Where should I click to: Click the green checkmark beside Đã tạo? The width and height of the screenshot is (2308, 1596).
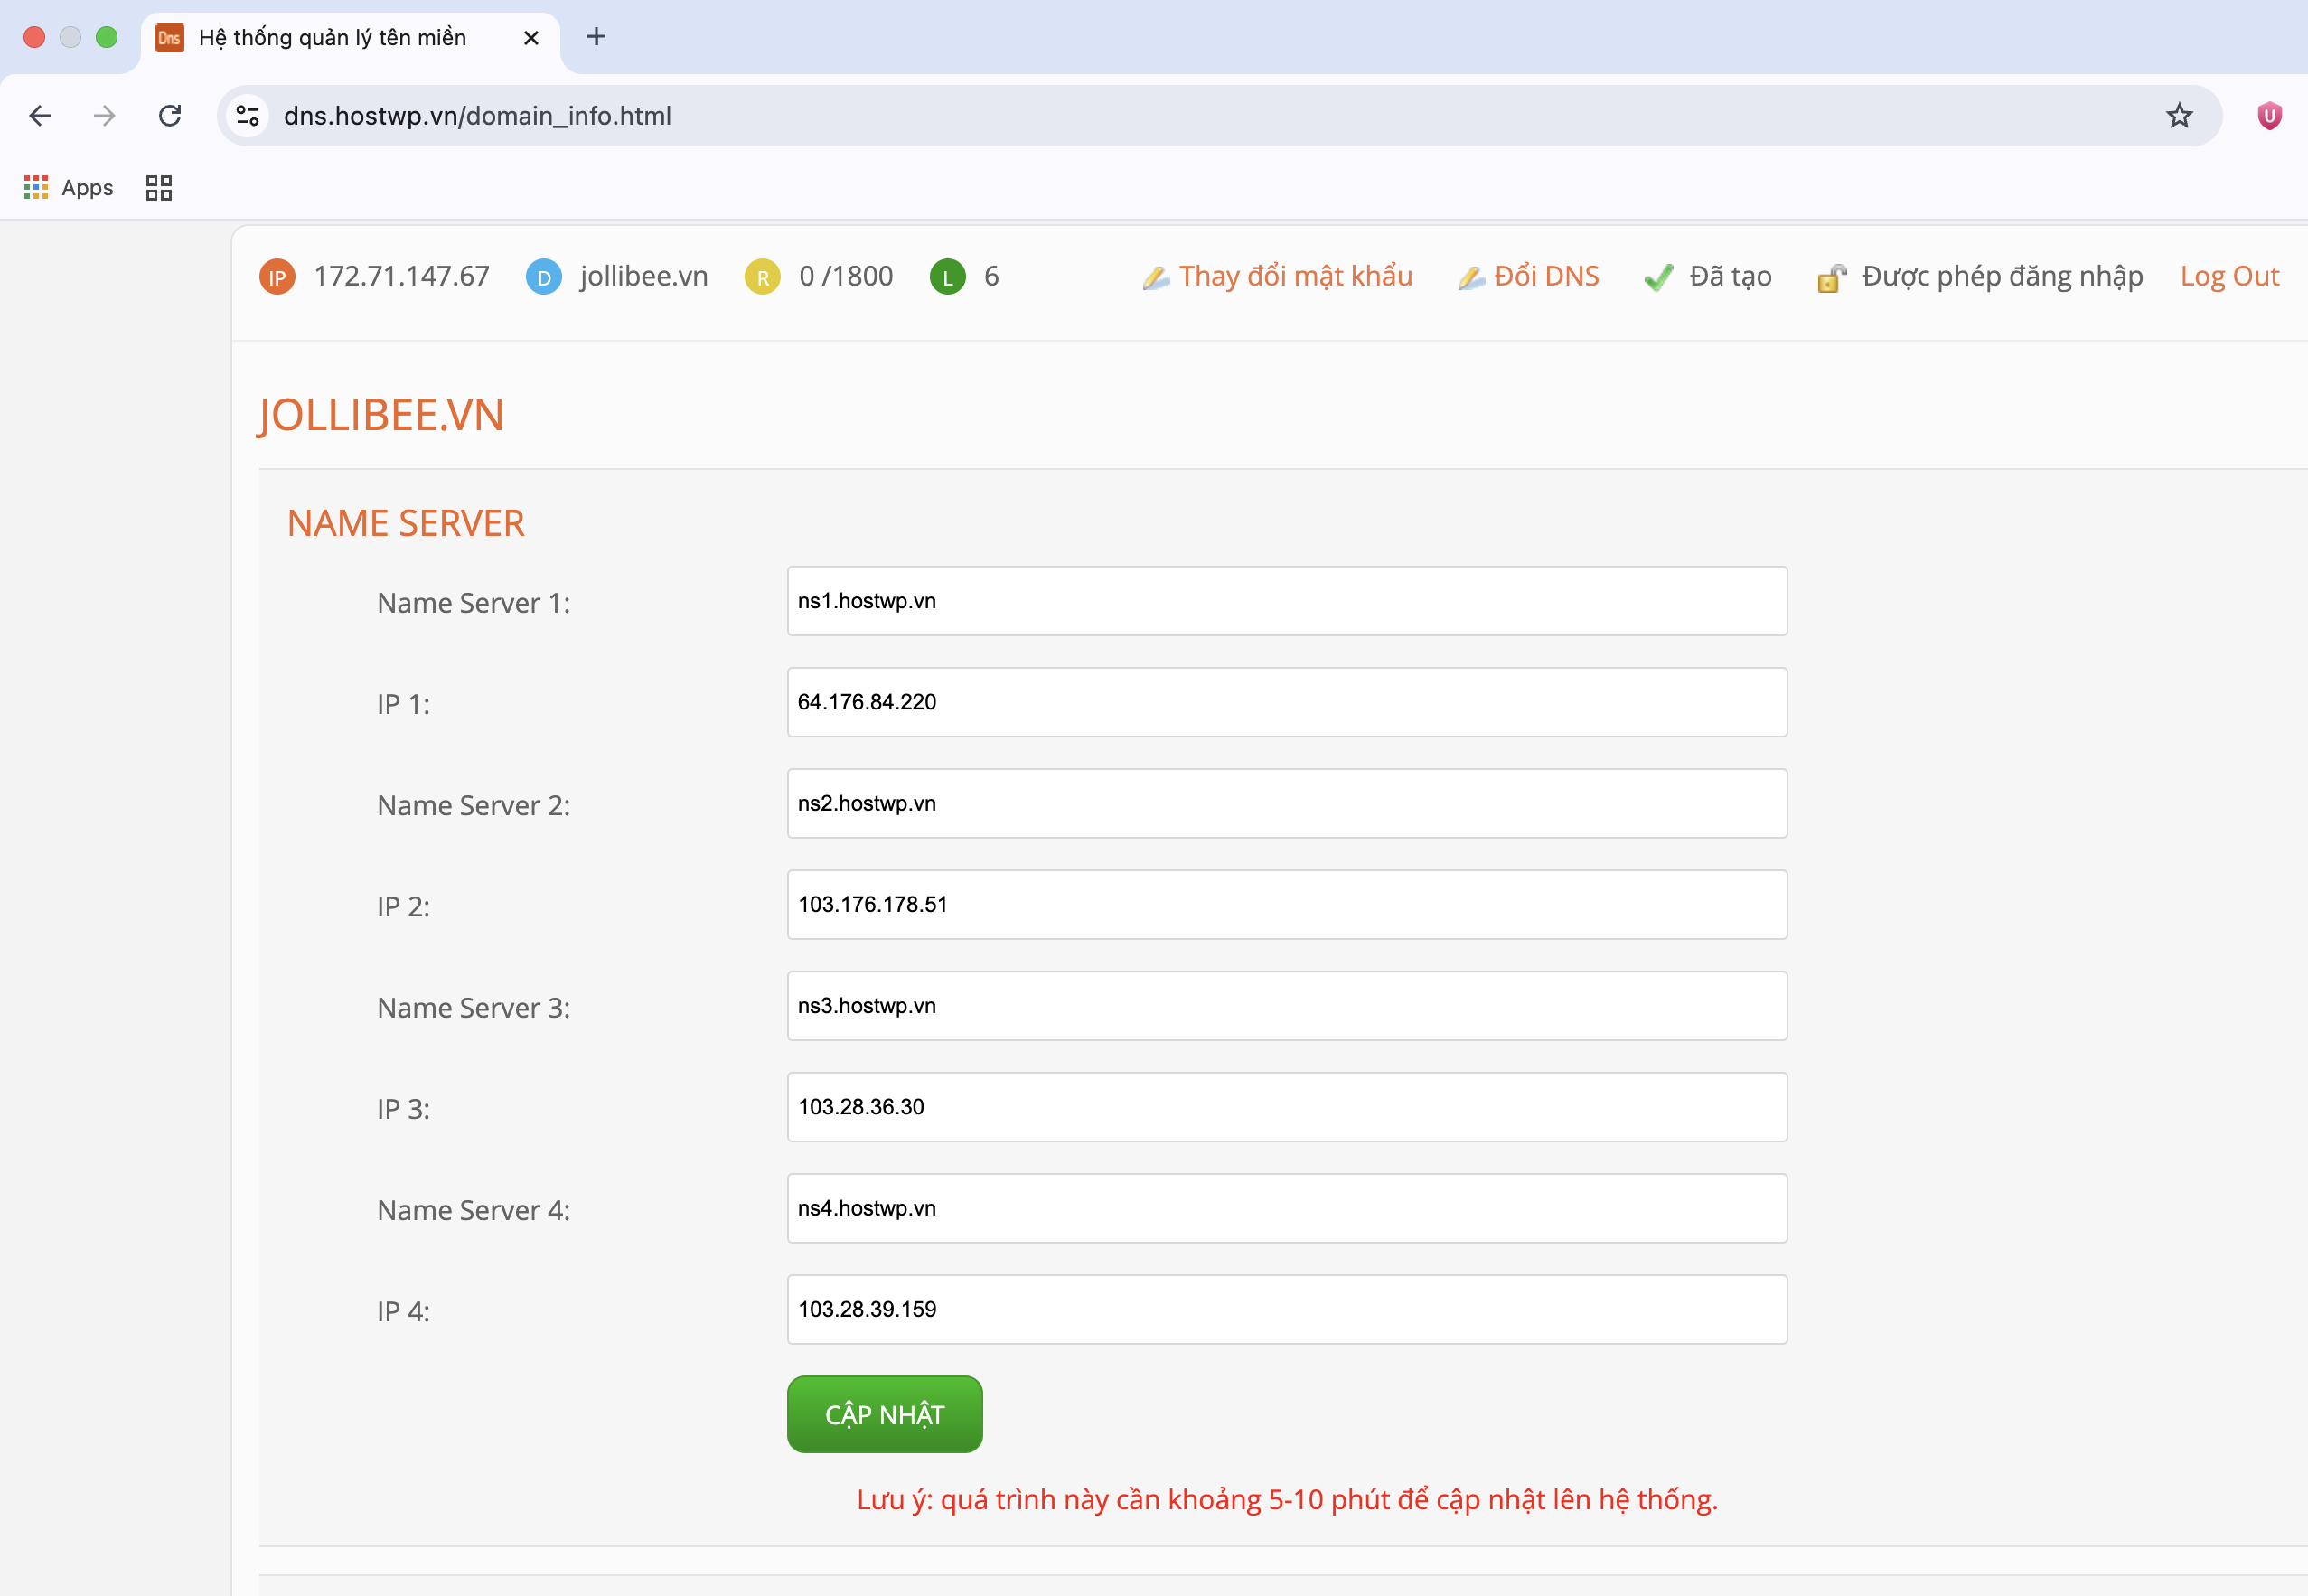click(x=1658, y=277)
